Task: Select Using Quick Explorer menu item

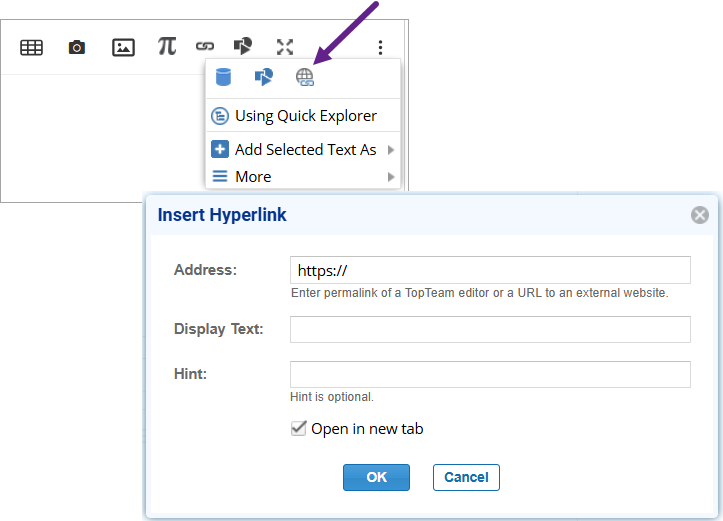Action: coord(305,116)
